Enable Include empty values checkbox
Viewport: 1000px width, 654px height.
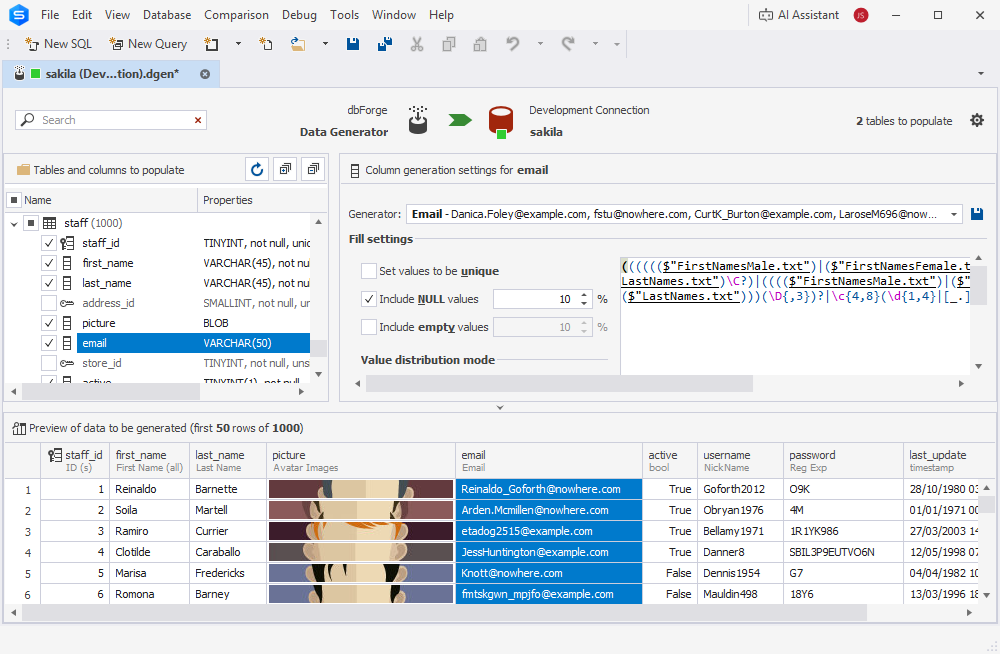point(369,327)
